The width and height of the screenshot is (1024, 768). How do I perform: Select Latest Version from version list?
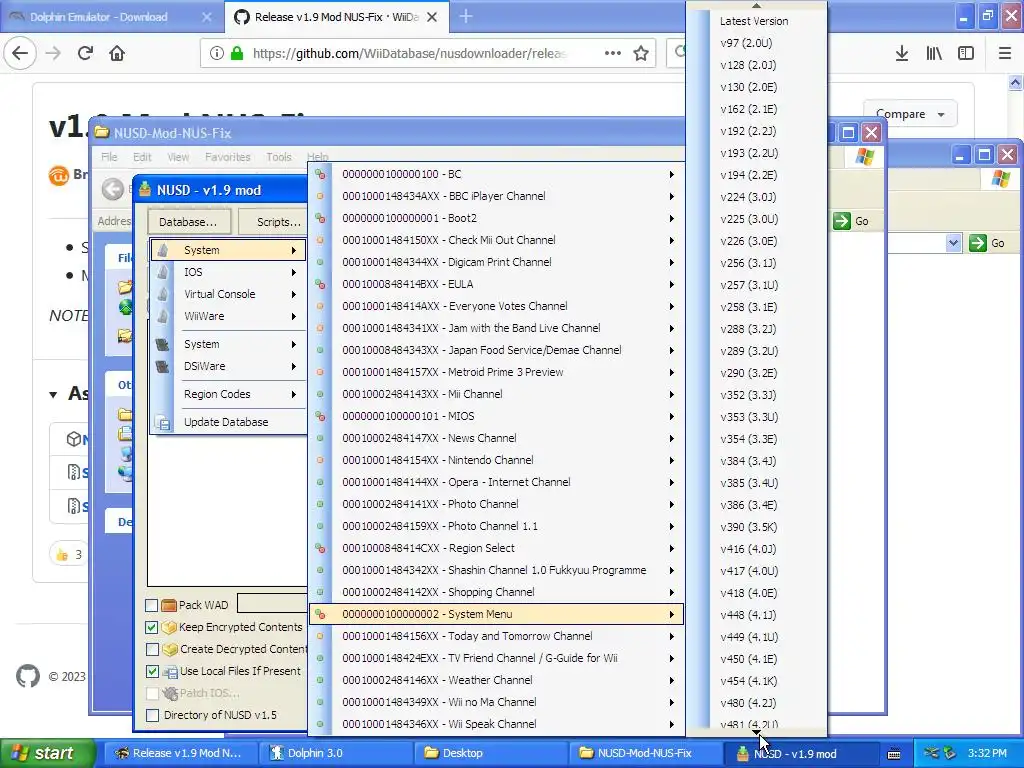(x=754, y=21)
